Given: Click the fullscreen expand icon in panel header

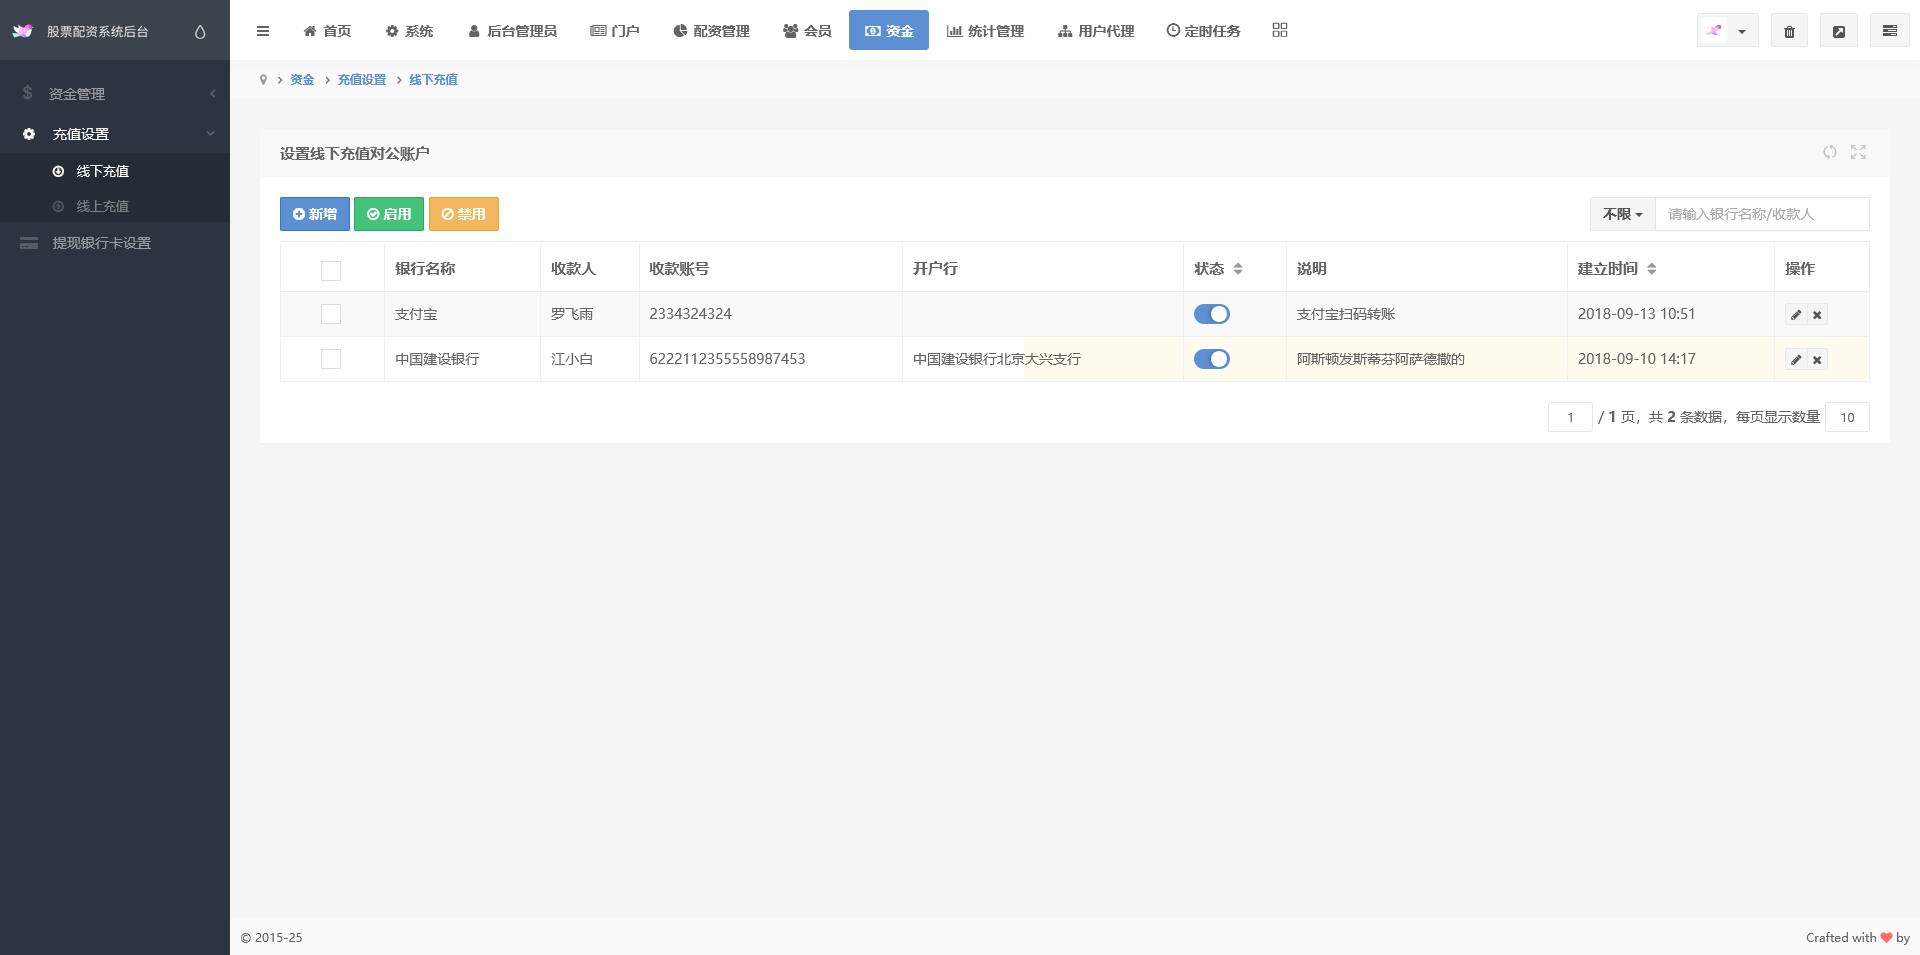Looking at the screenshot, I should click(1858, 152).
